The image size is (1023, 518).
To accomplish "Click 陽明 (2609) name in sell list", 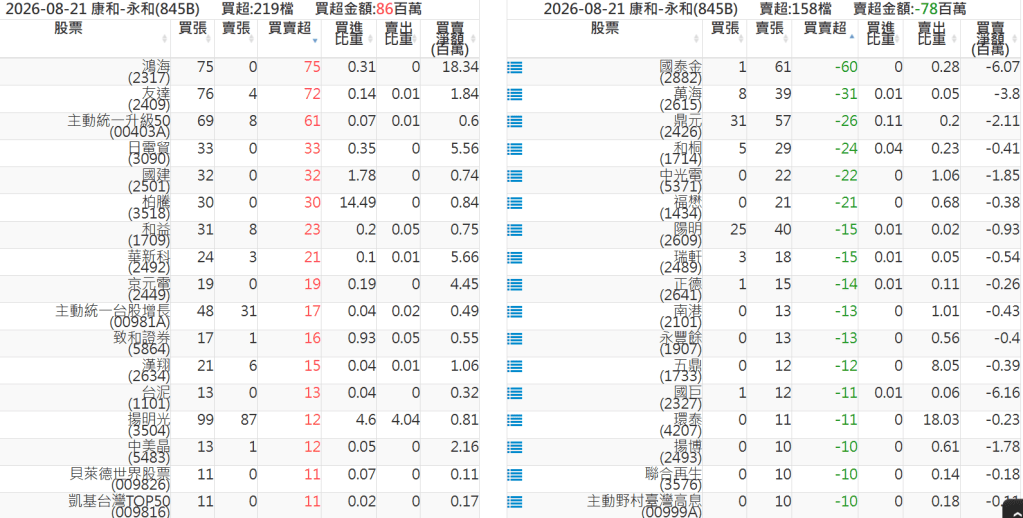I will tap(680, 235).
